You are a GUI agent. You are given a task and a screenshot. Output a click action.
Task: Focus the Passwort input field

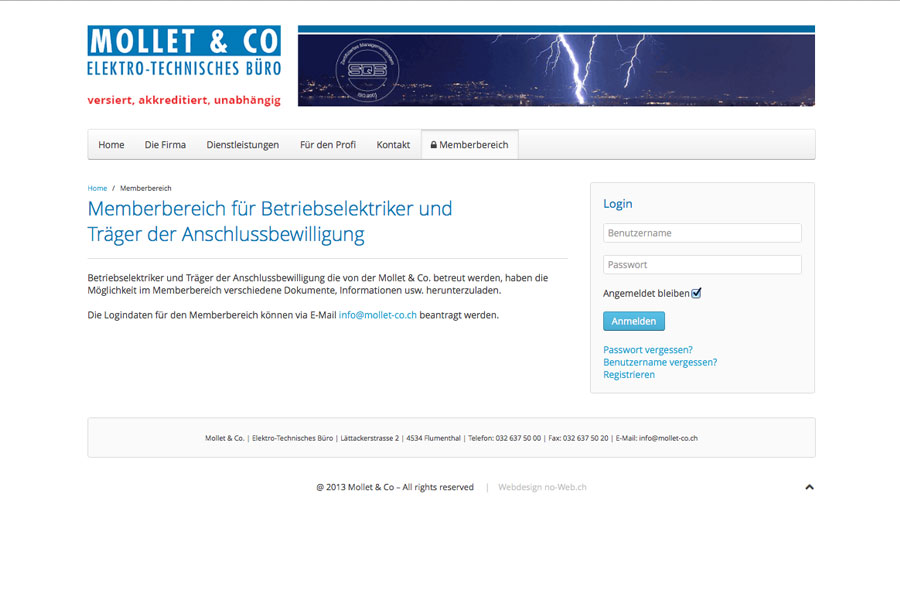(702, 265)
